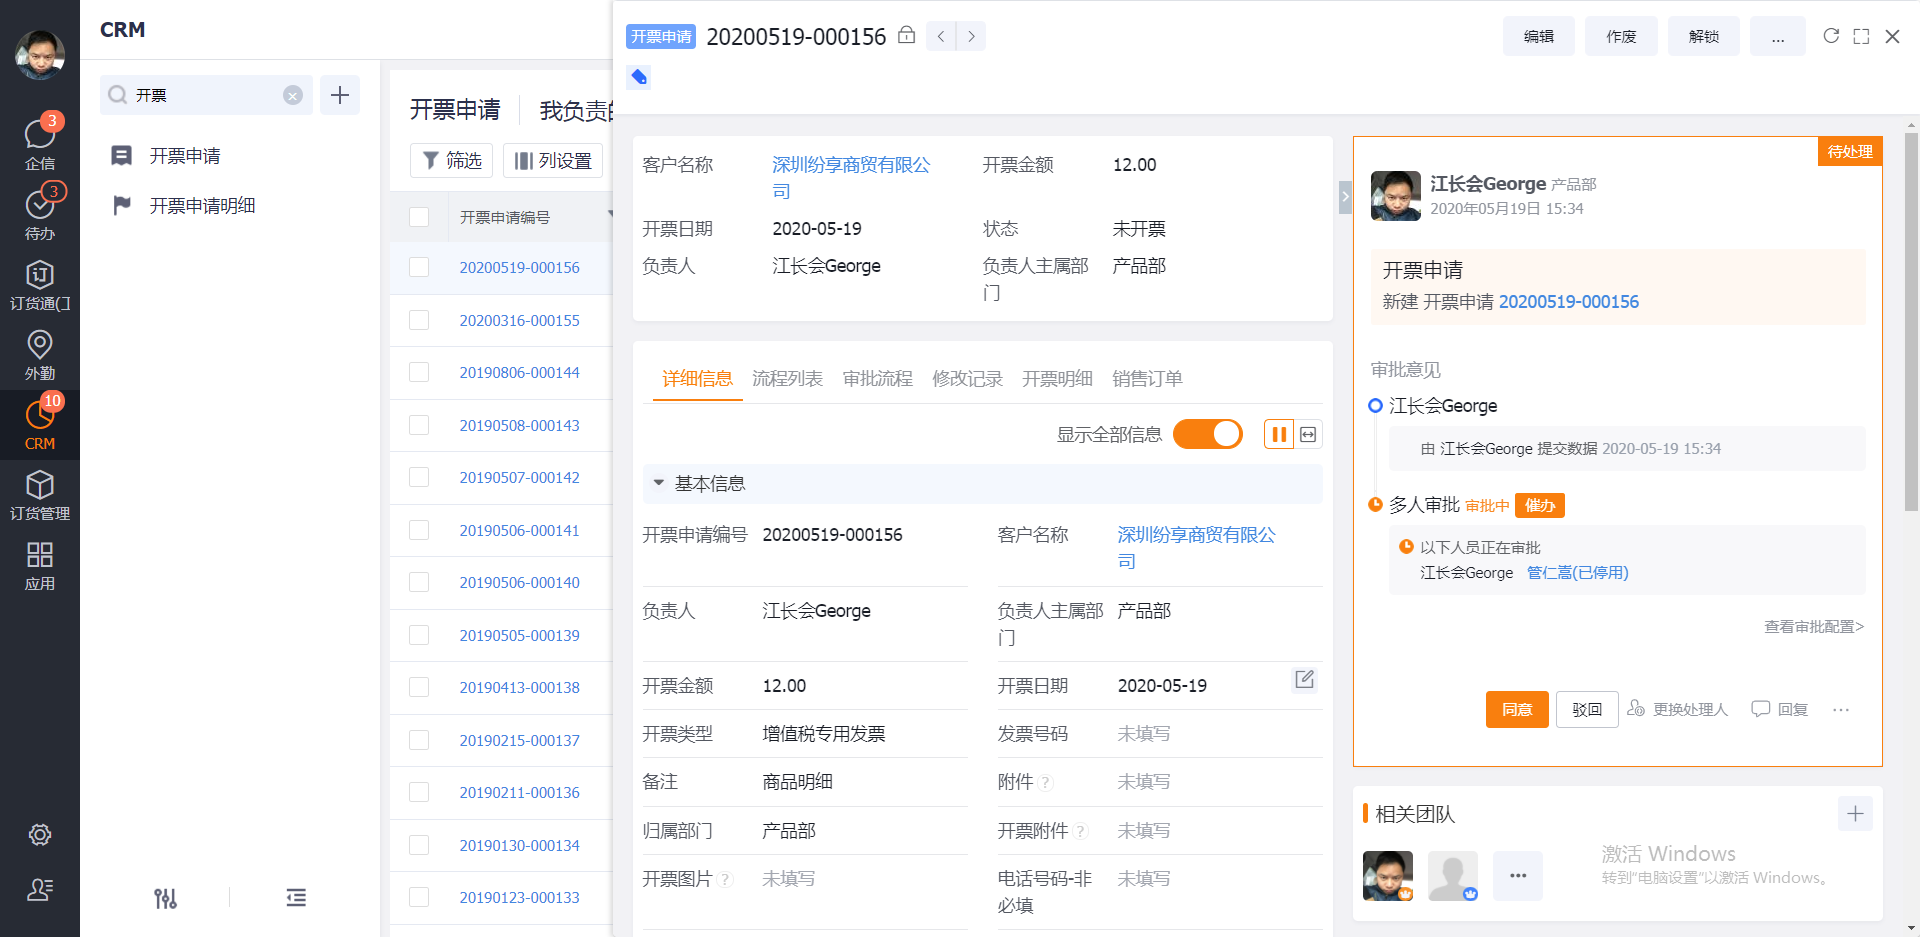Viewport: 1920px width, 937px height.
Task: Collapse the CRM navigation menu
Action: point(296,898)
